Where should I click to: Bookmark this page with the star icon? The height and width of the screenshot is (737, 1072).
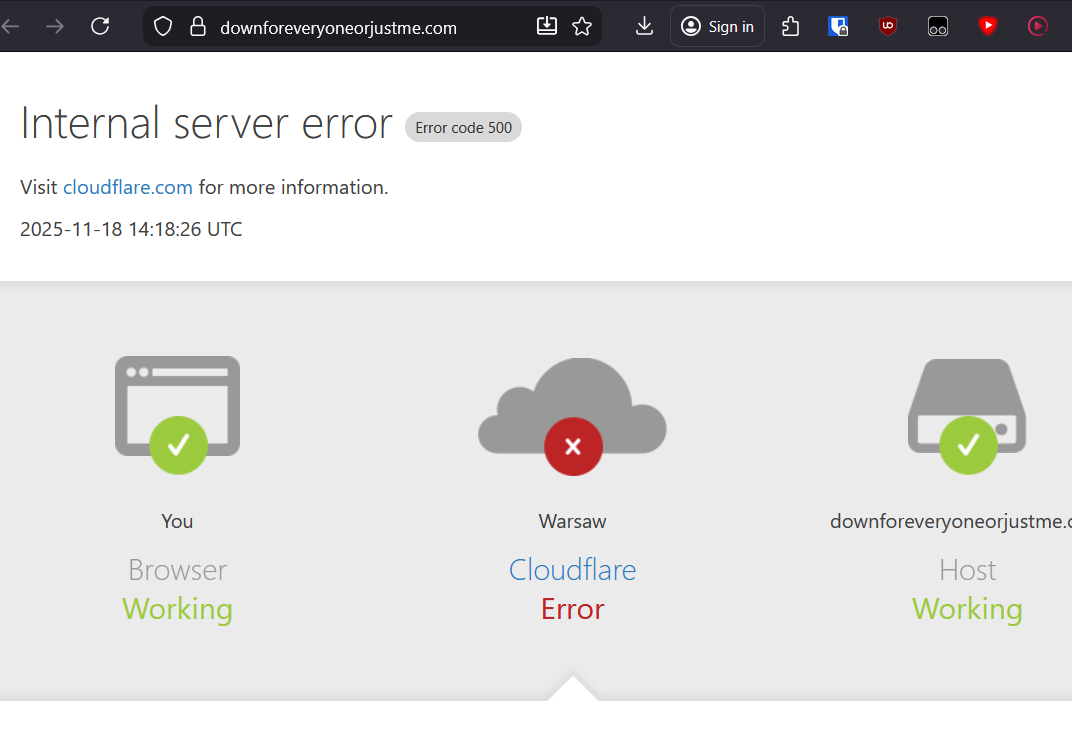(582, 27)
